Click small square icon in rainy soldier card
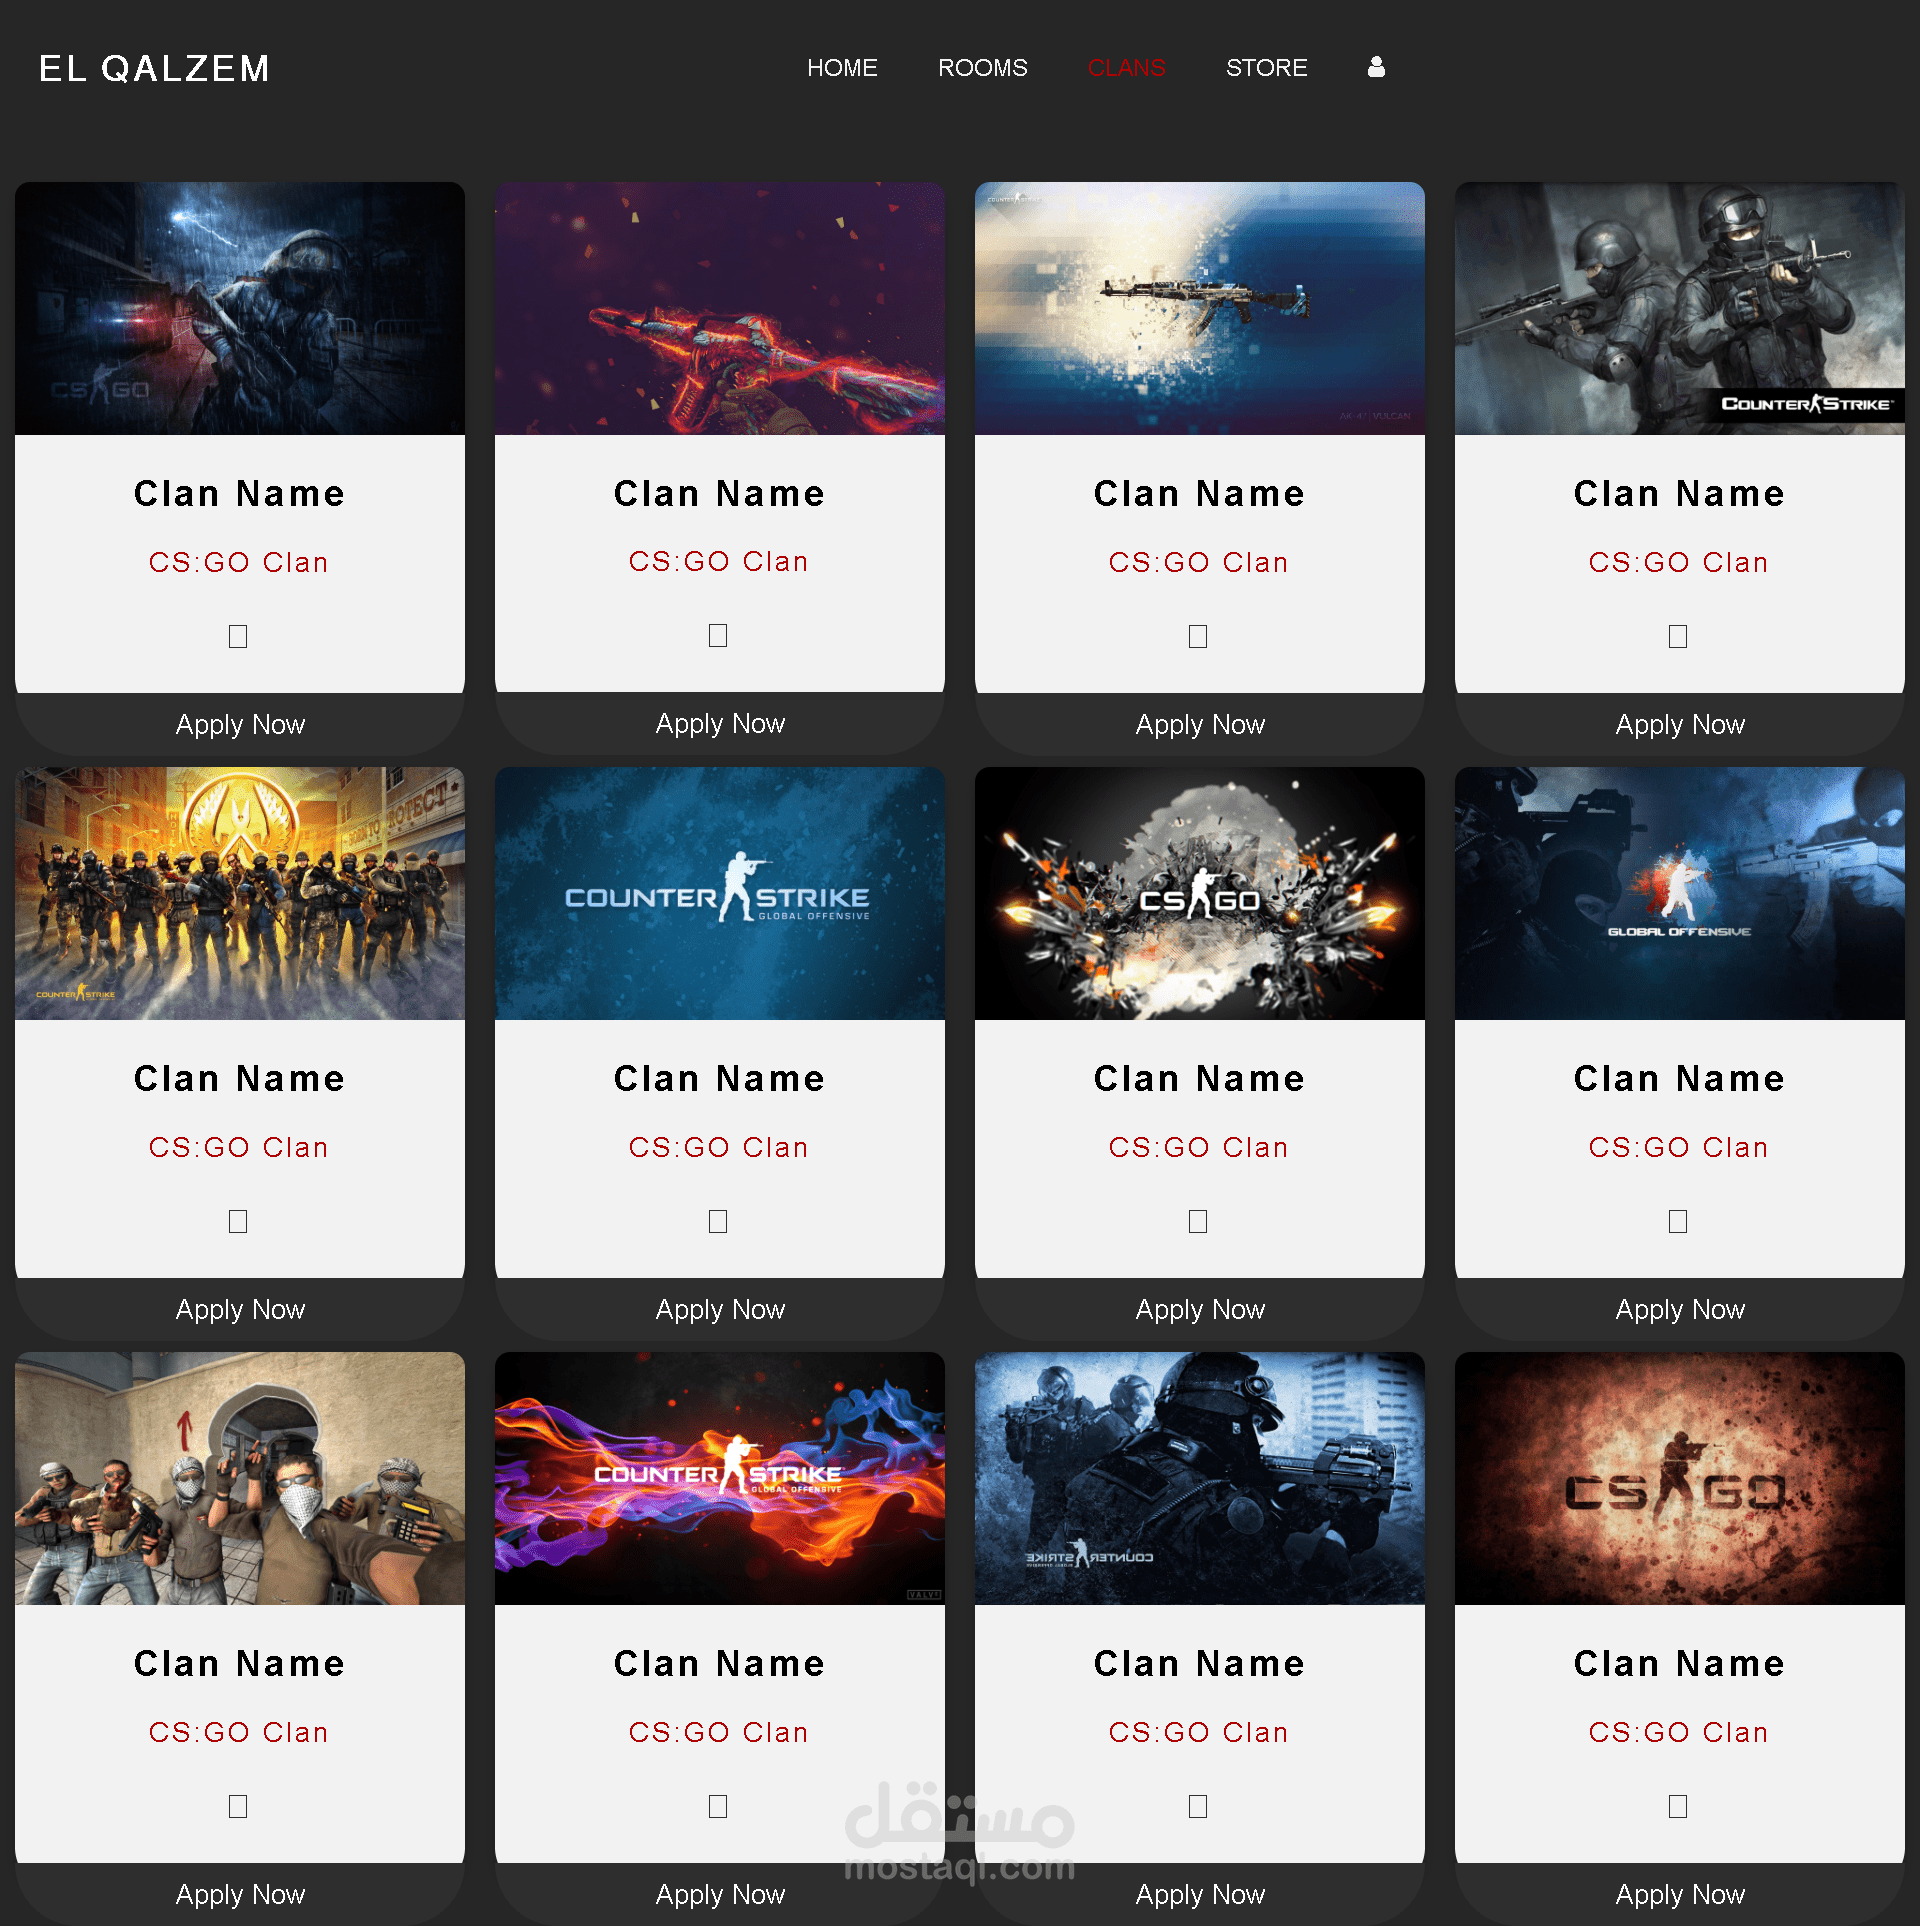1920x1926 pixels. (238, 636)
